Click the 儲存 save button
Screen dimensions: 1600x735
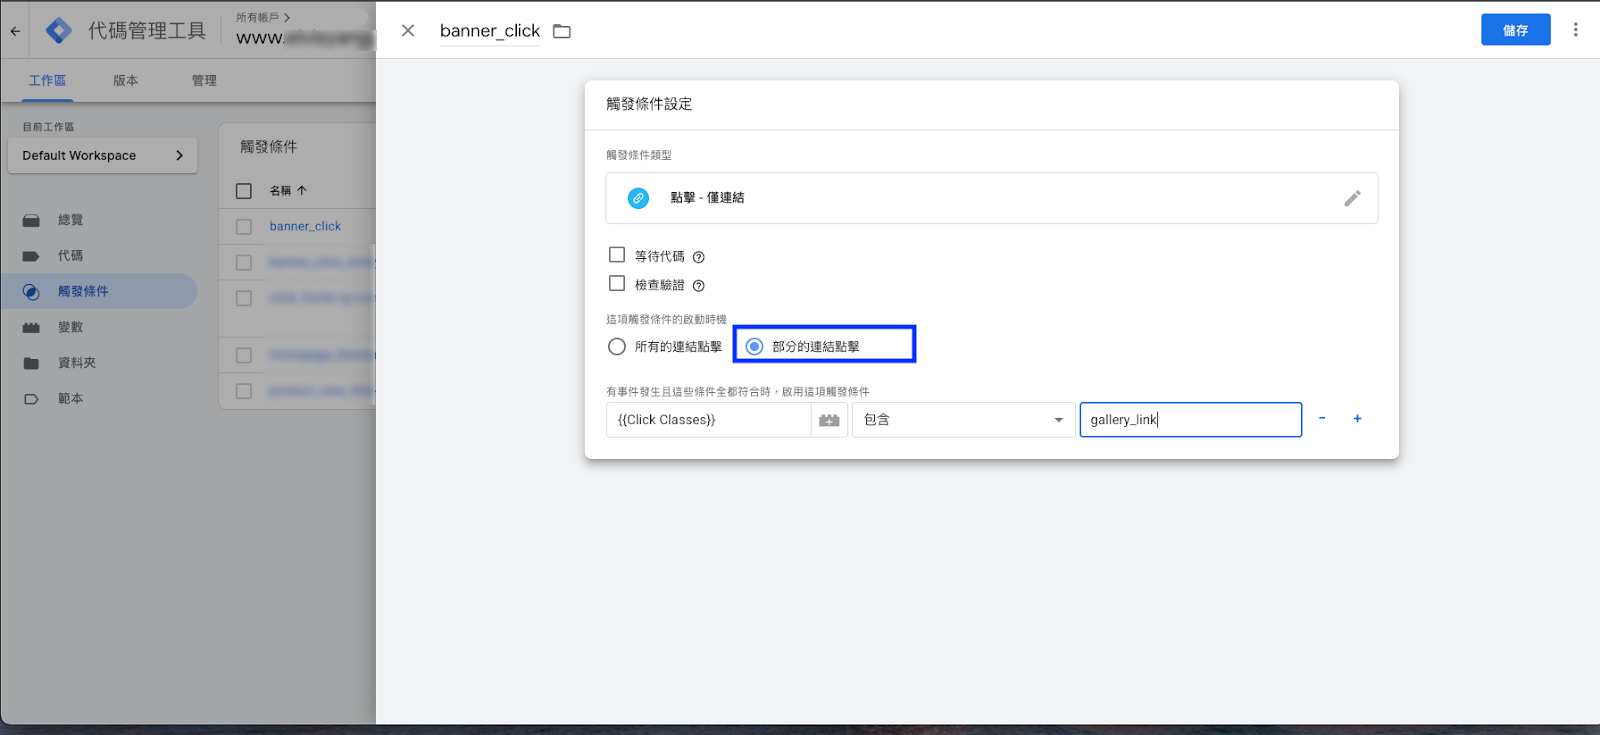1515,30
